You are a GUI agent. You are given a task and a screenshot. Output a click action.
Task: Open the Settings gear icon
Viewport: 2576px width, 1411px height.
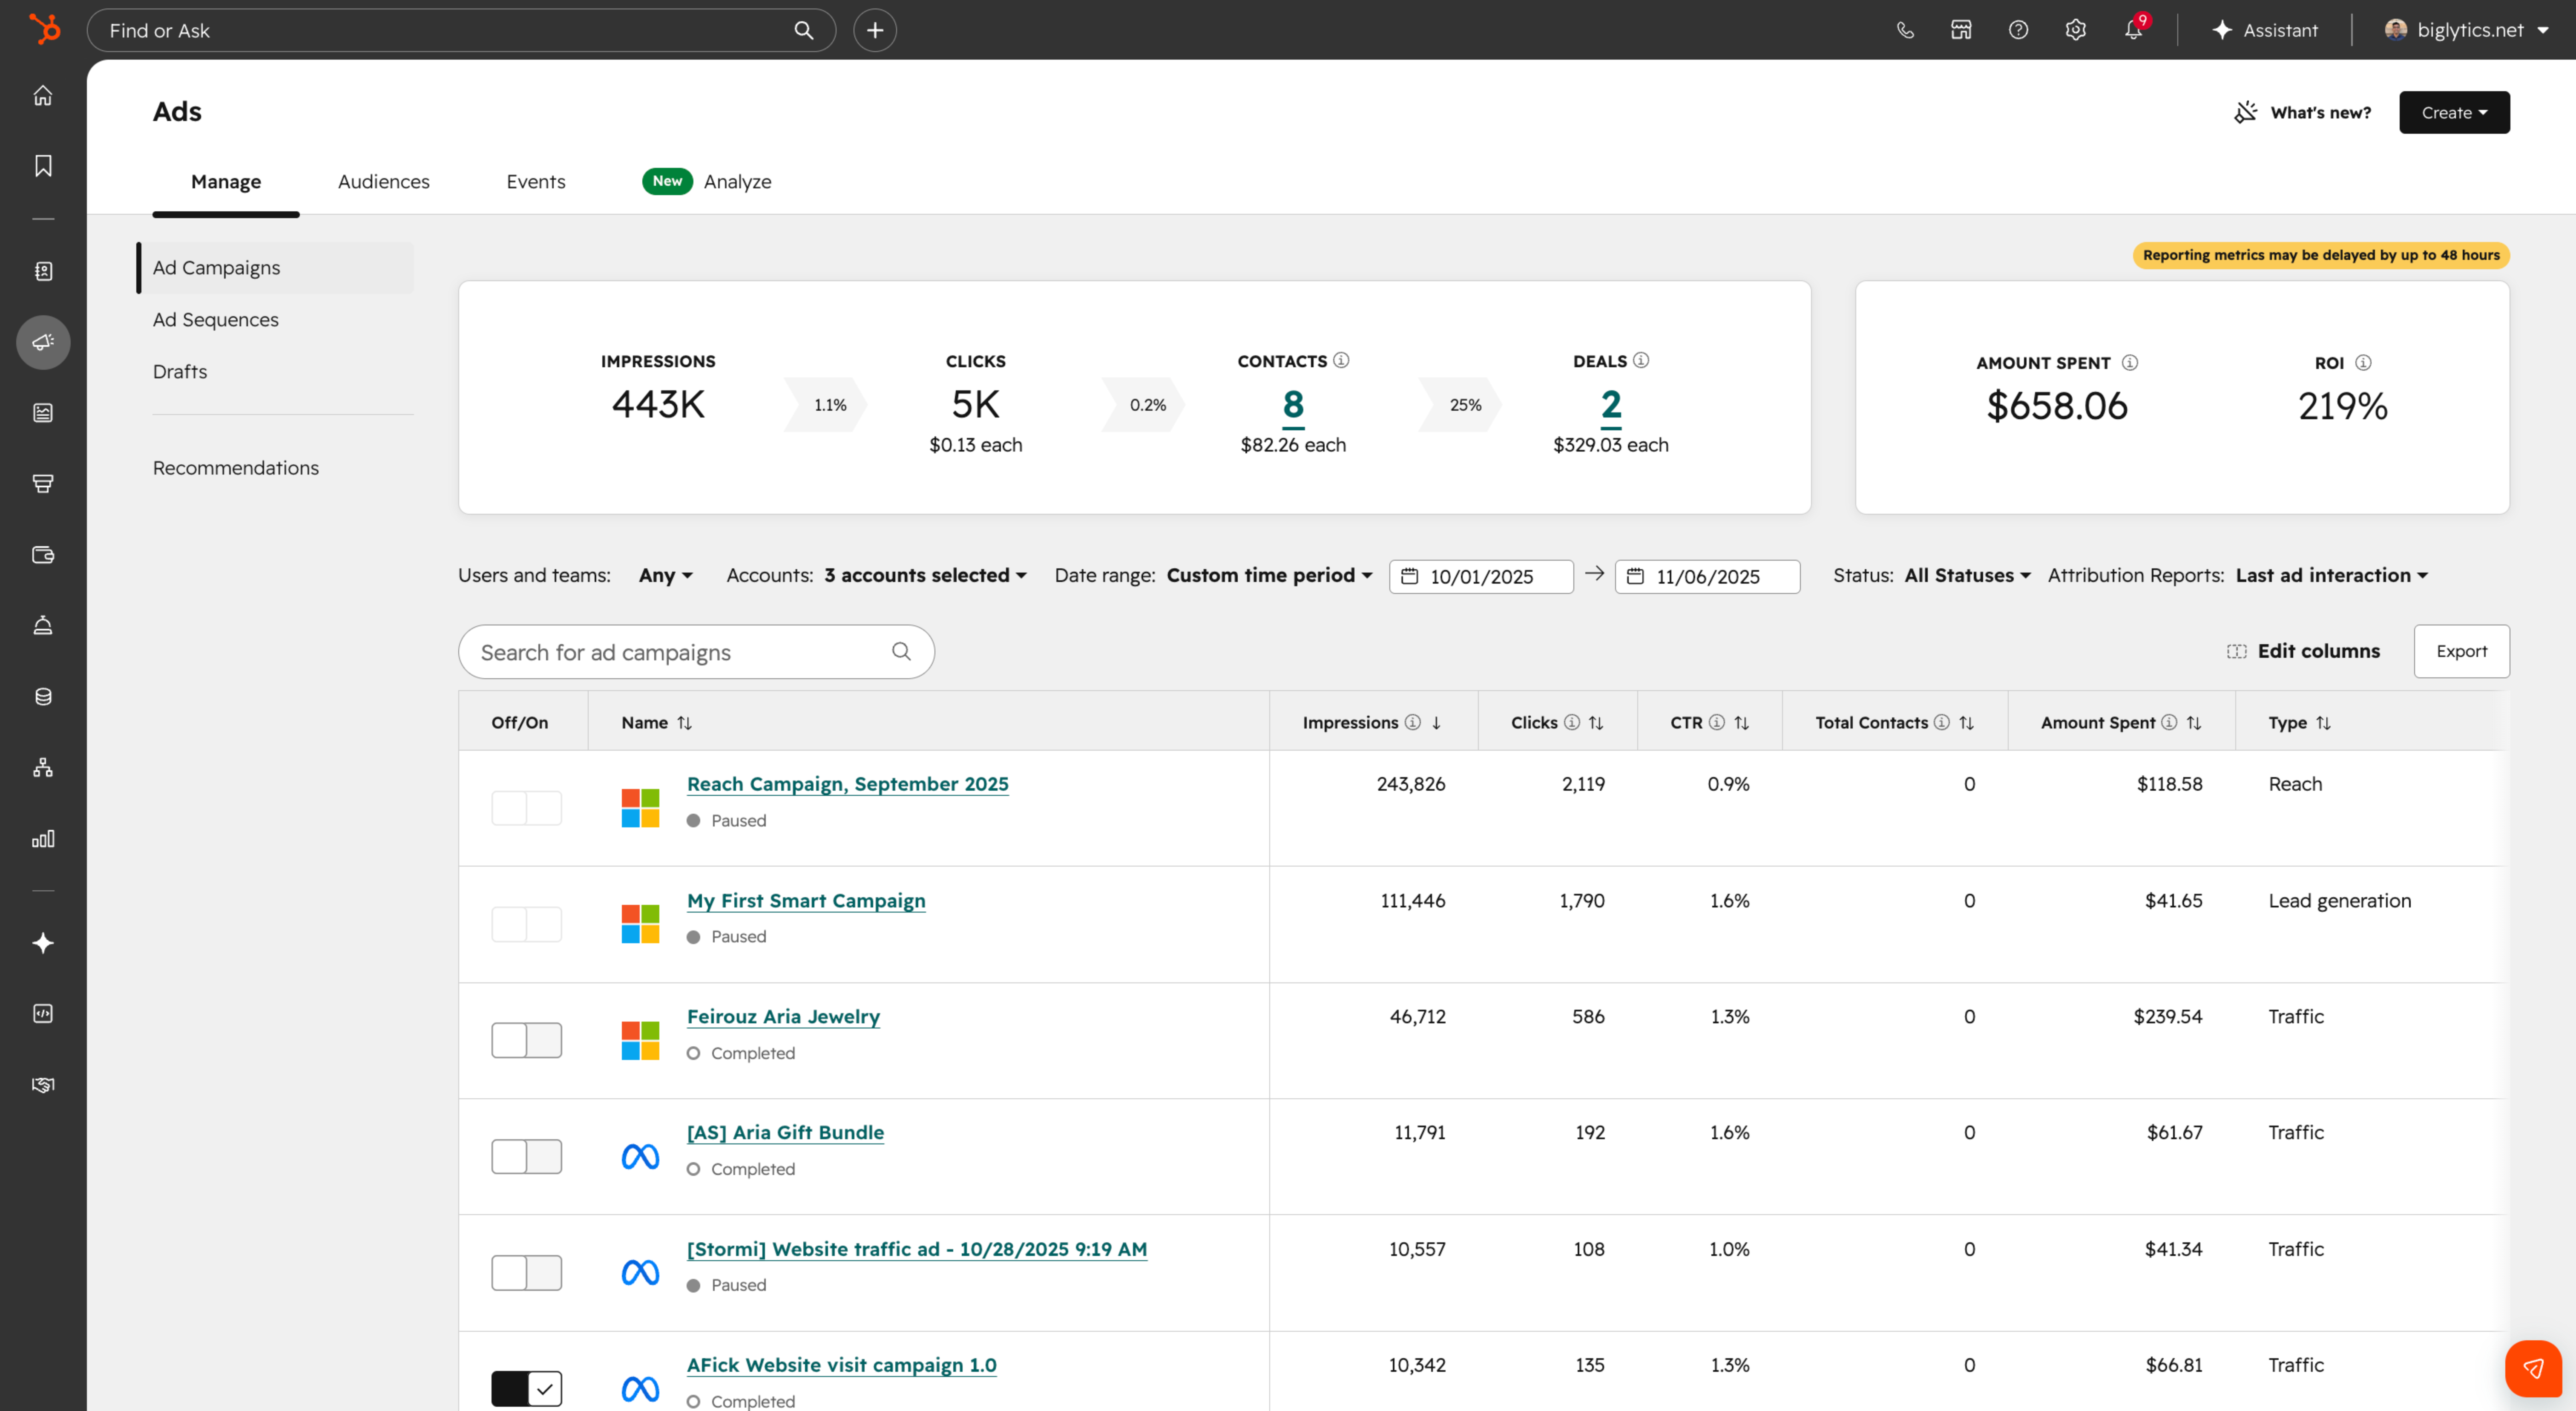point(2075,30)
